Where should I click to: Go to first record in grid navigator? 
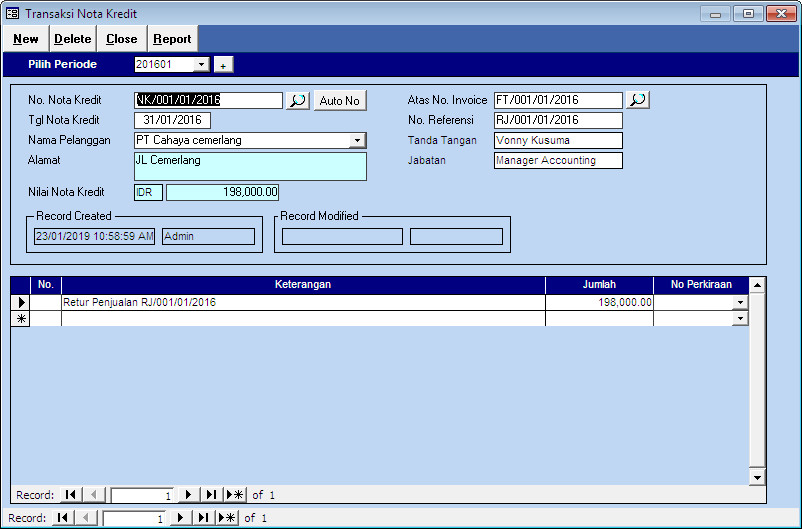71,495
